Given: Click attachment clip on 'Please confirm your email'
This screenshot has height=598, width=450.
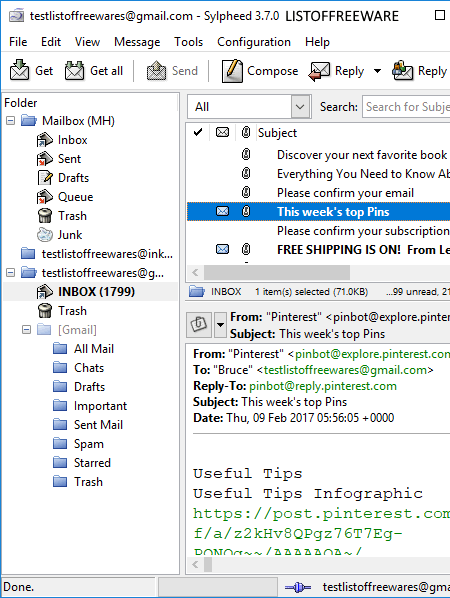Looking at the screenshot, I should point(246,192).
